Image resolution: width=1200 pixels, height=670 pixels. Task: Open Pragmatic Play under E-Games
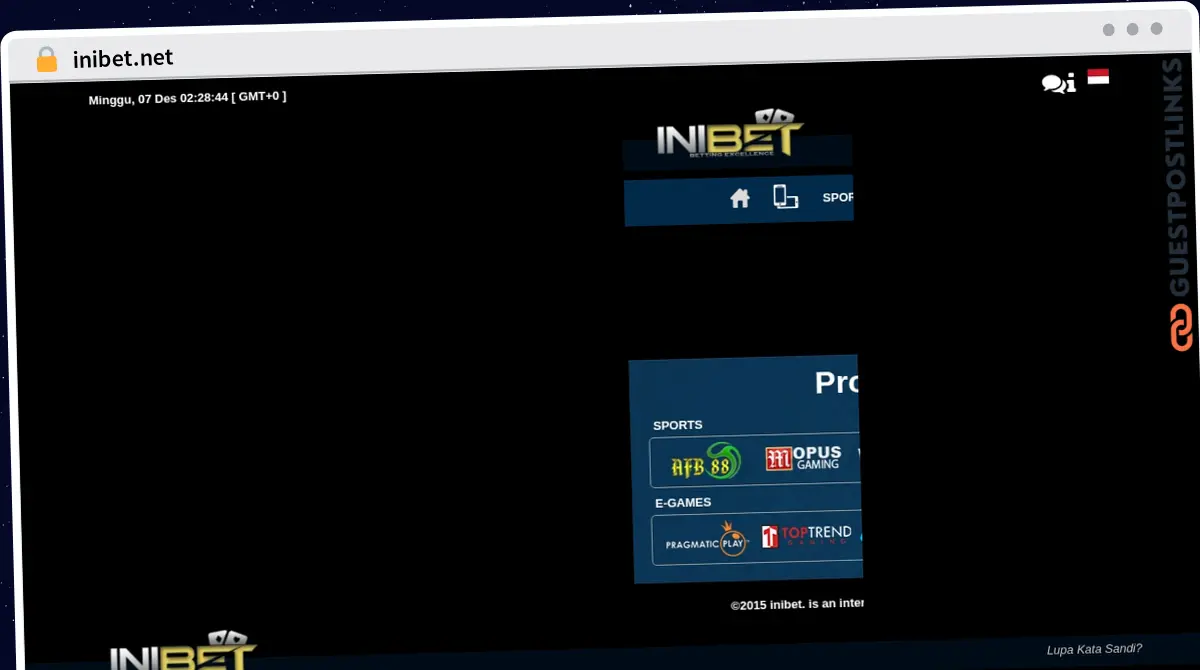(x=704, y=540)
